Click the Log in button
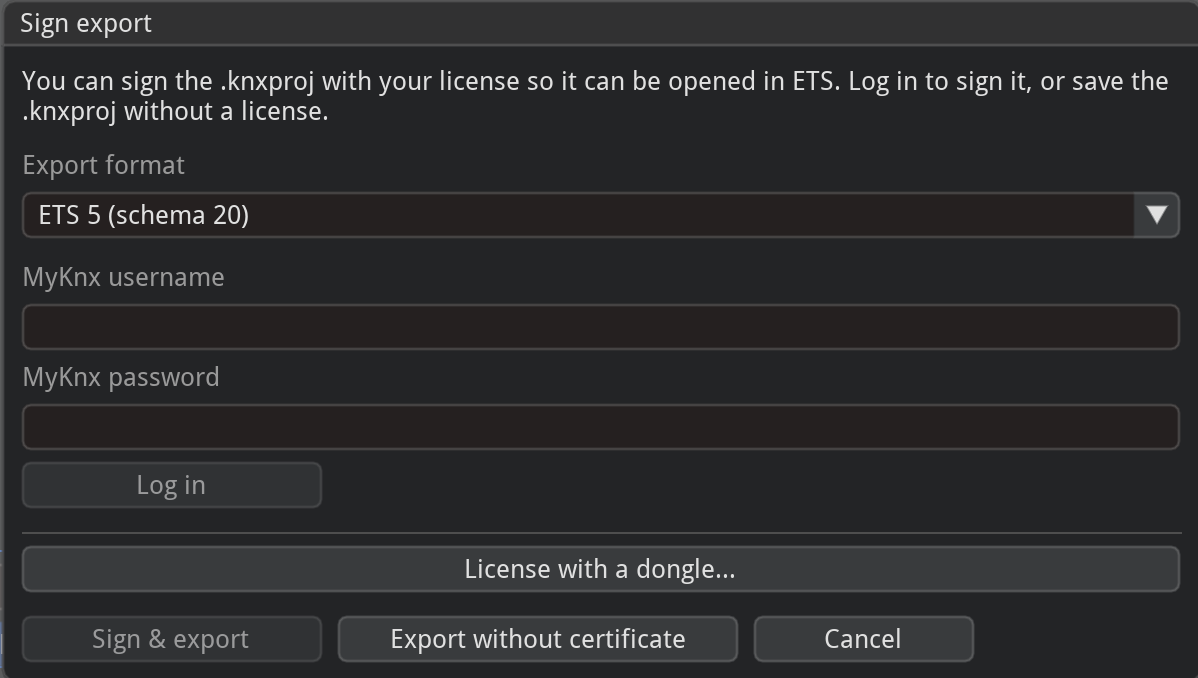The width and height of the screenshot is (1198, 678). 172,485
